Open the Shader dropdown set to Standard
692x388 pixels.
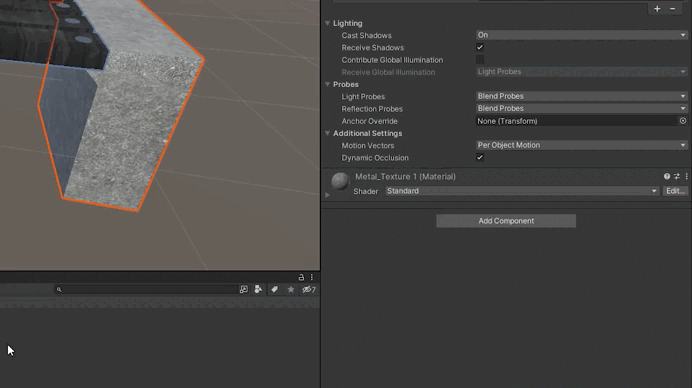[x=522, y=191]
